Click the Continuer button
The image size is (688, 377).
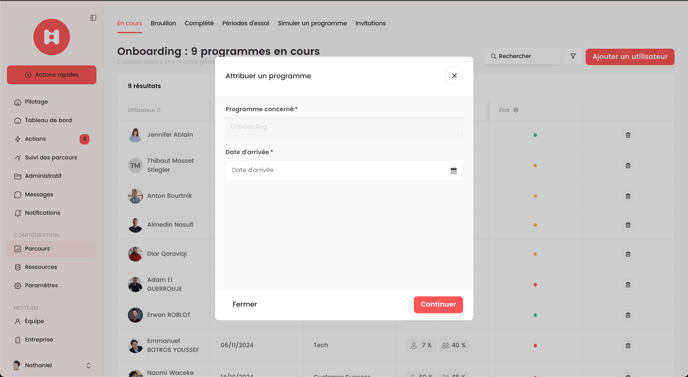(438, 305)
